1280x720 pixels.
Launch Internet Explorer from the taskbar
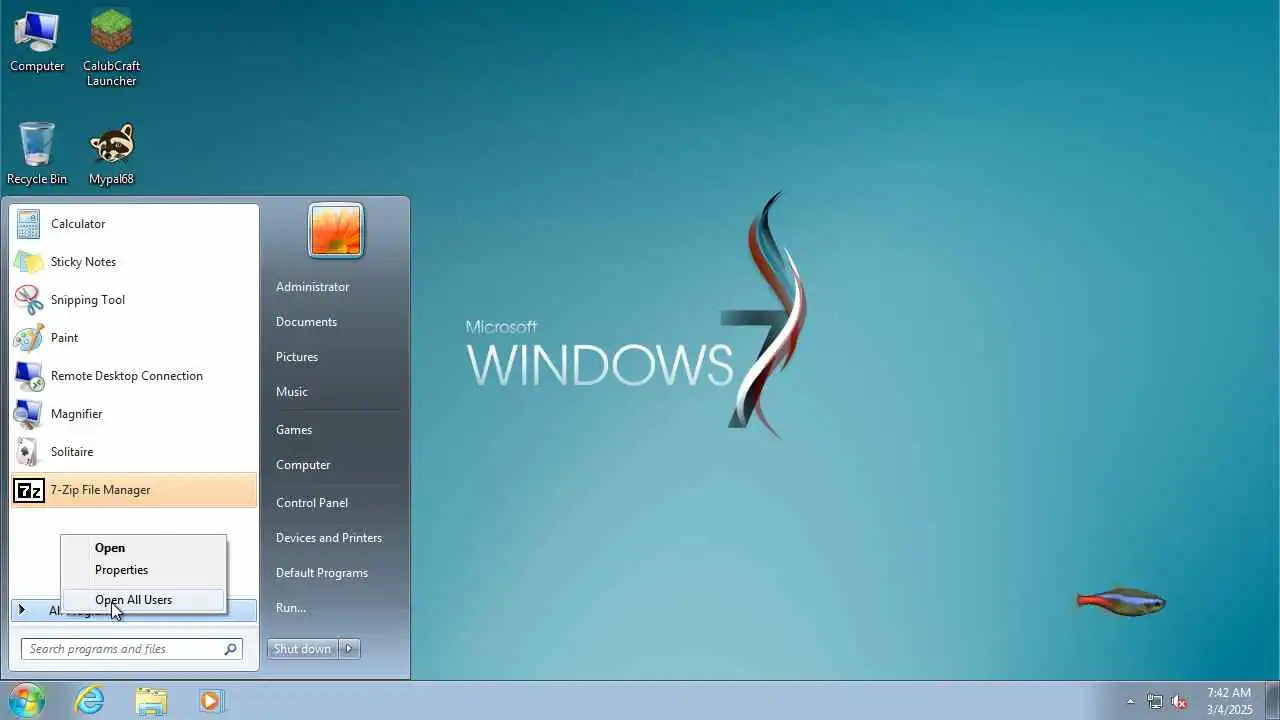coord(90,701)
